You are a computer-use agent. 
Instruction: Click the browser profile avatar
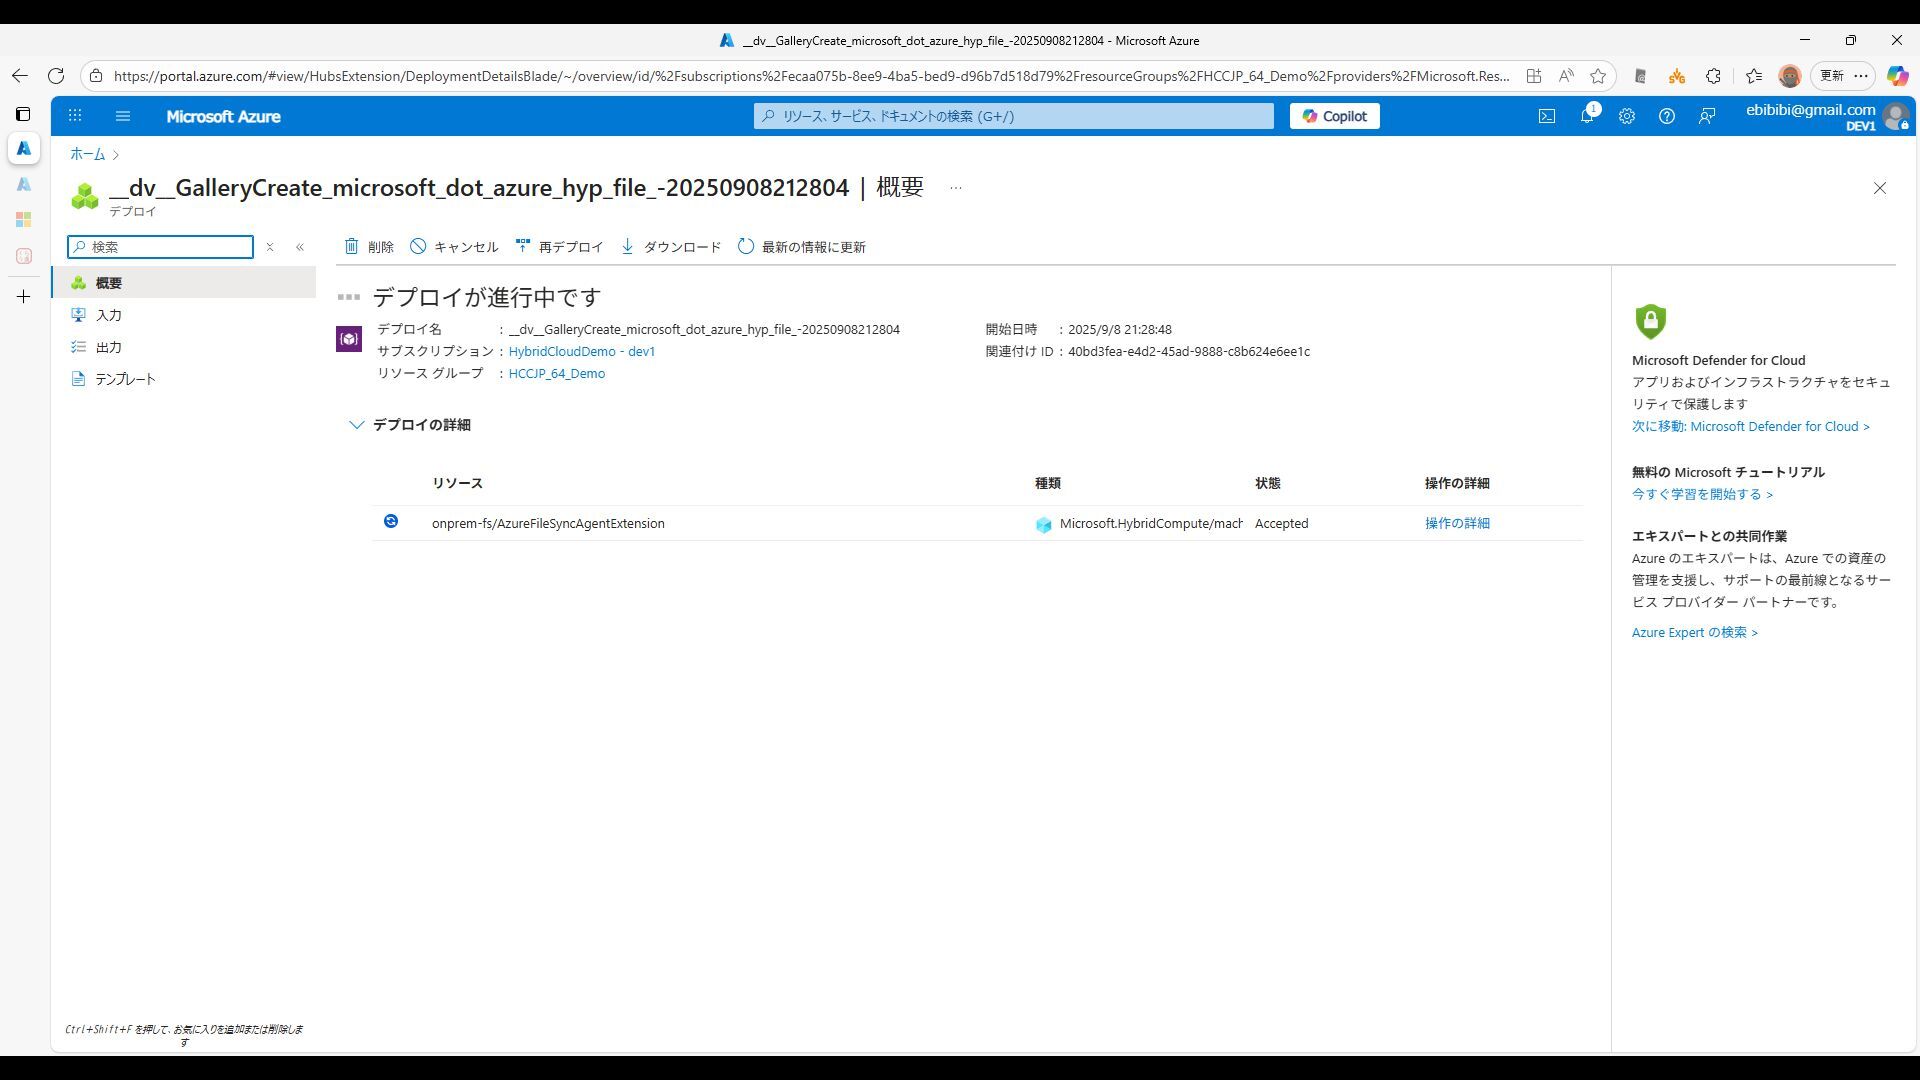[1789, 76]
